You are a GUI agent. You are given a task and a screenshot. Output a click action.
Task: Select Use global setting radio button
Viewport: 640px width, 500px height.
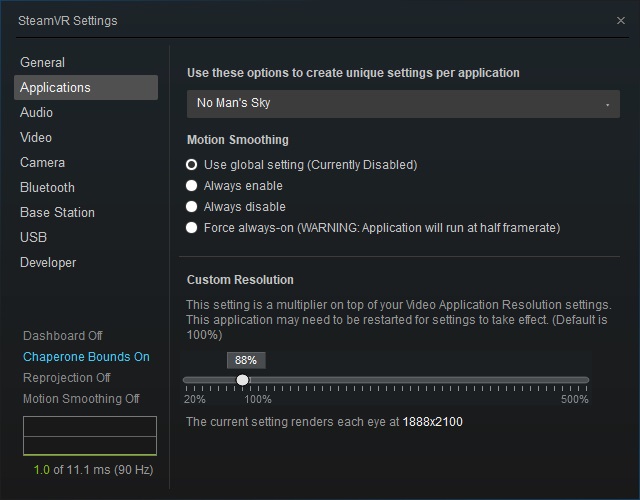[x=192, y=165]
